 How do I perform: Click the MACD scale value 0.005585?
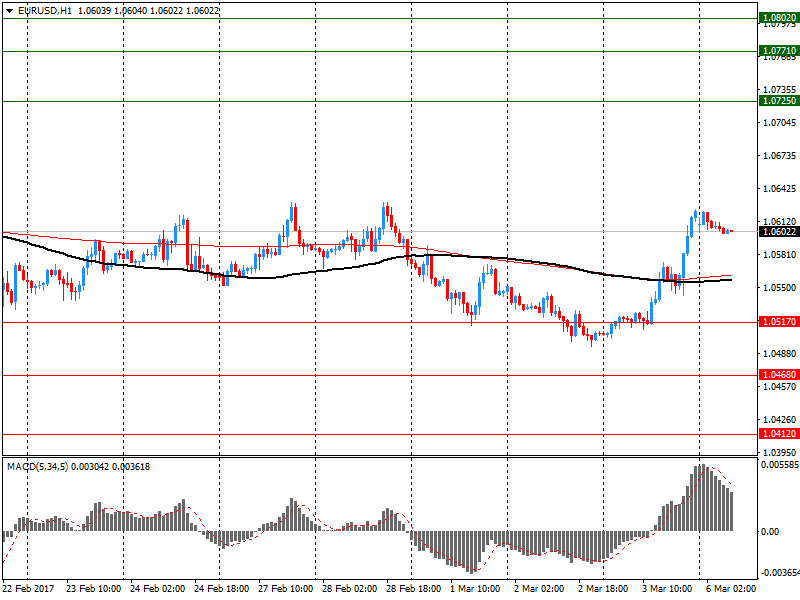780,465
